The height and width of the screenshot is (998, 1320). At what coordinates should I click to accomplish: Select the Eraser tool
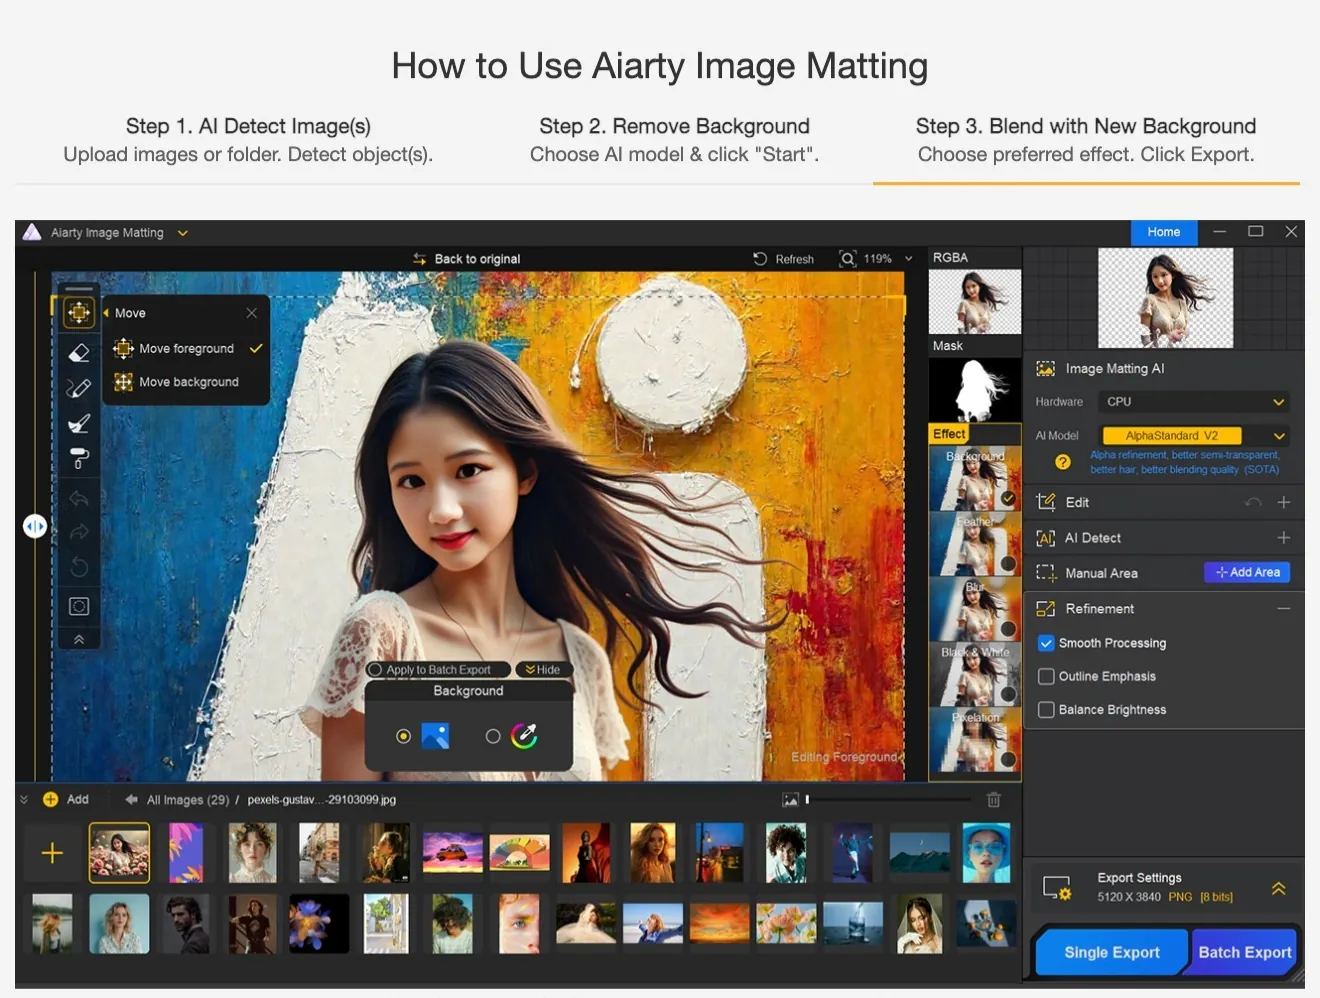(79, 352)
